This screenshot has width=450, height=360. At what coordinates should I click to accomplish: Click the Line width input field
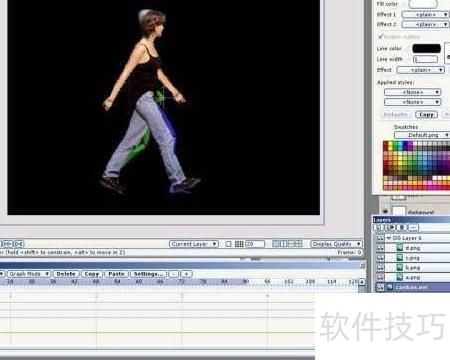pyautogui.click(x=425, y=59)
